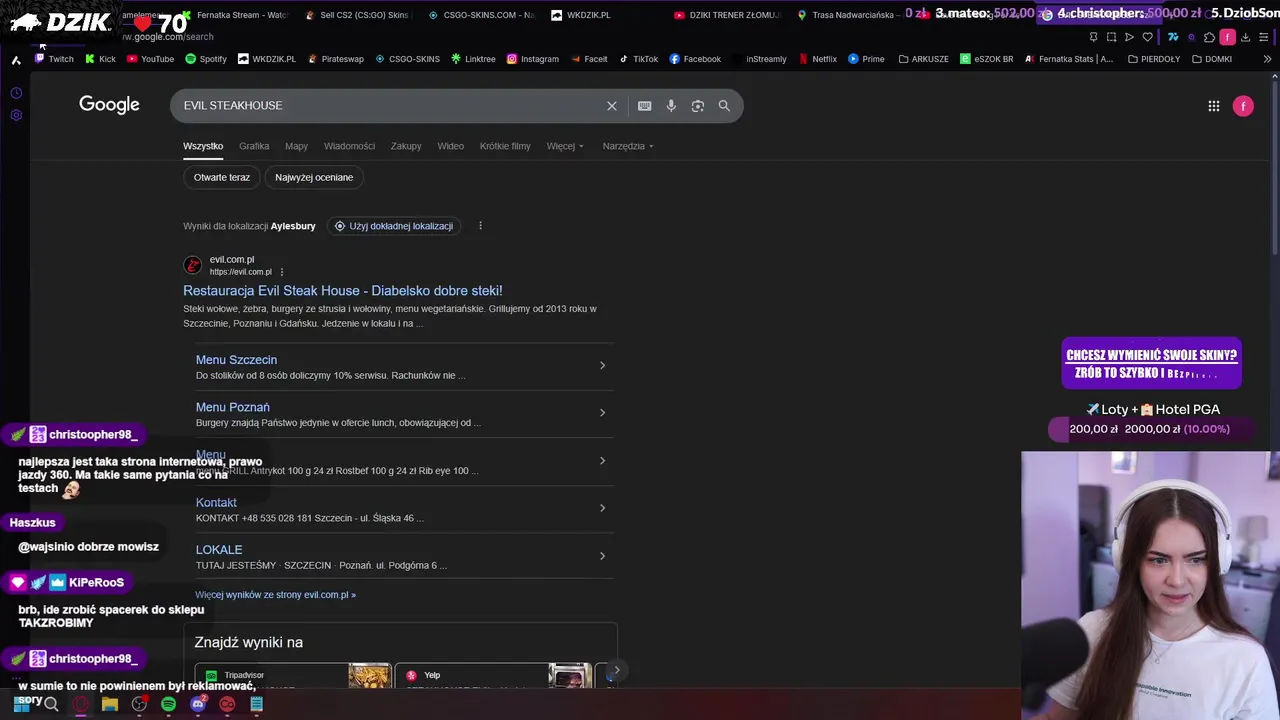
Task: Open the ARKUSZE bookmarks folder
Action: pyautogui.click(x=923, y=59)
